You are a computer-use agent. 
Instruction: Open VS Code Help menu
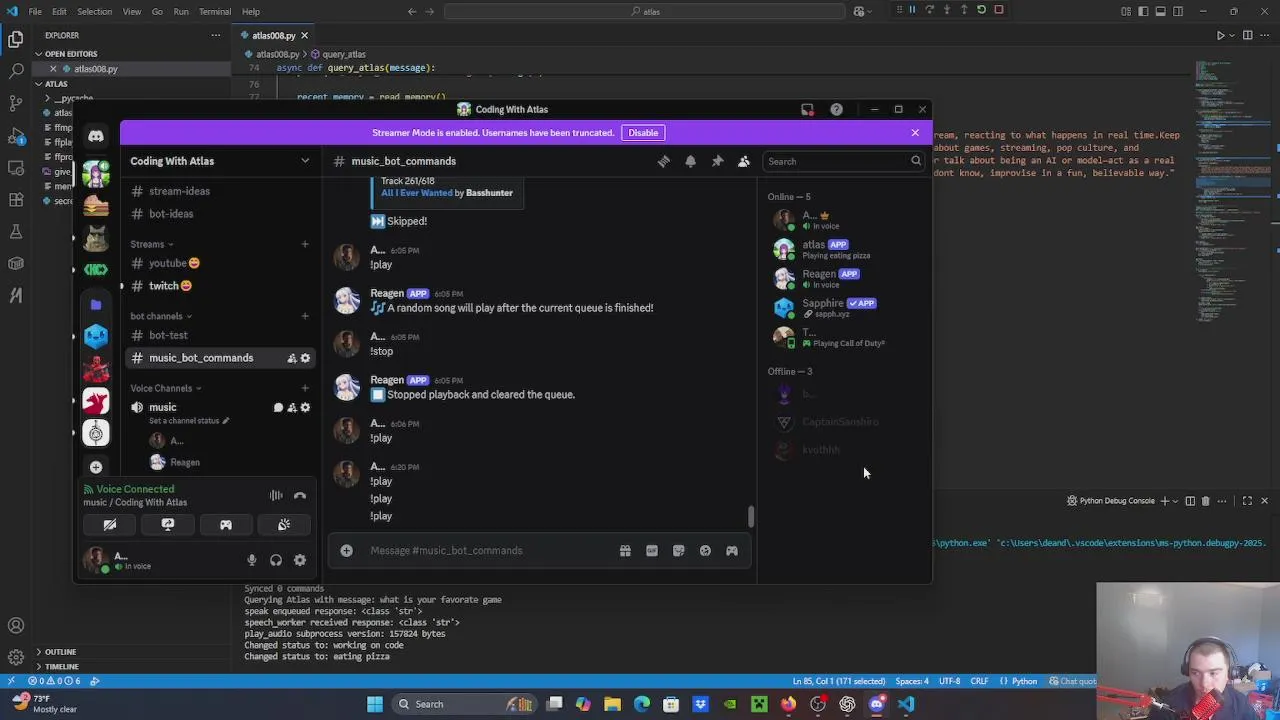tap(251, 12)
